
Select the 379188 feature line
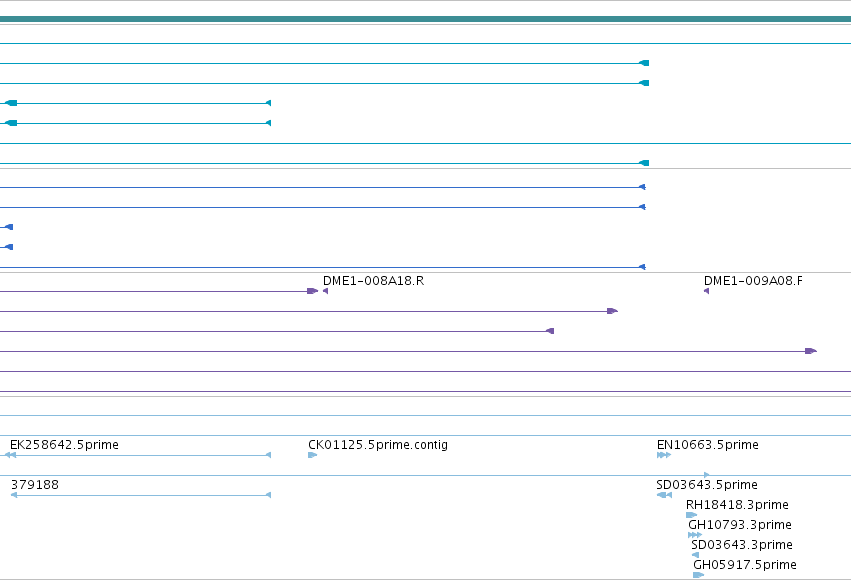pyautogui.click(x=141, y=495)
